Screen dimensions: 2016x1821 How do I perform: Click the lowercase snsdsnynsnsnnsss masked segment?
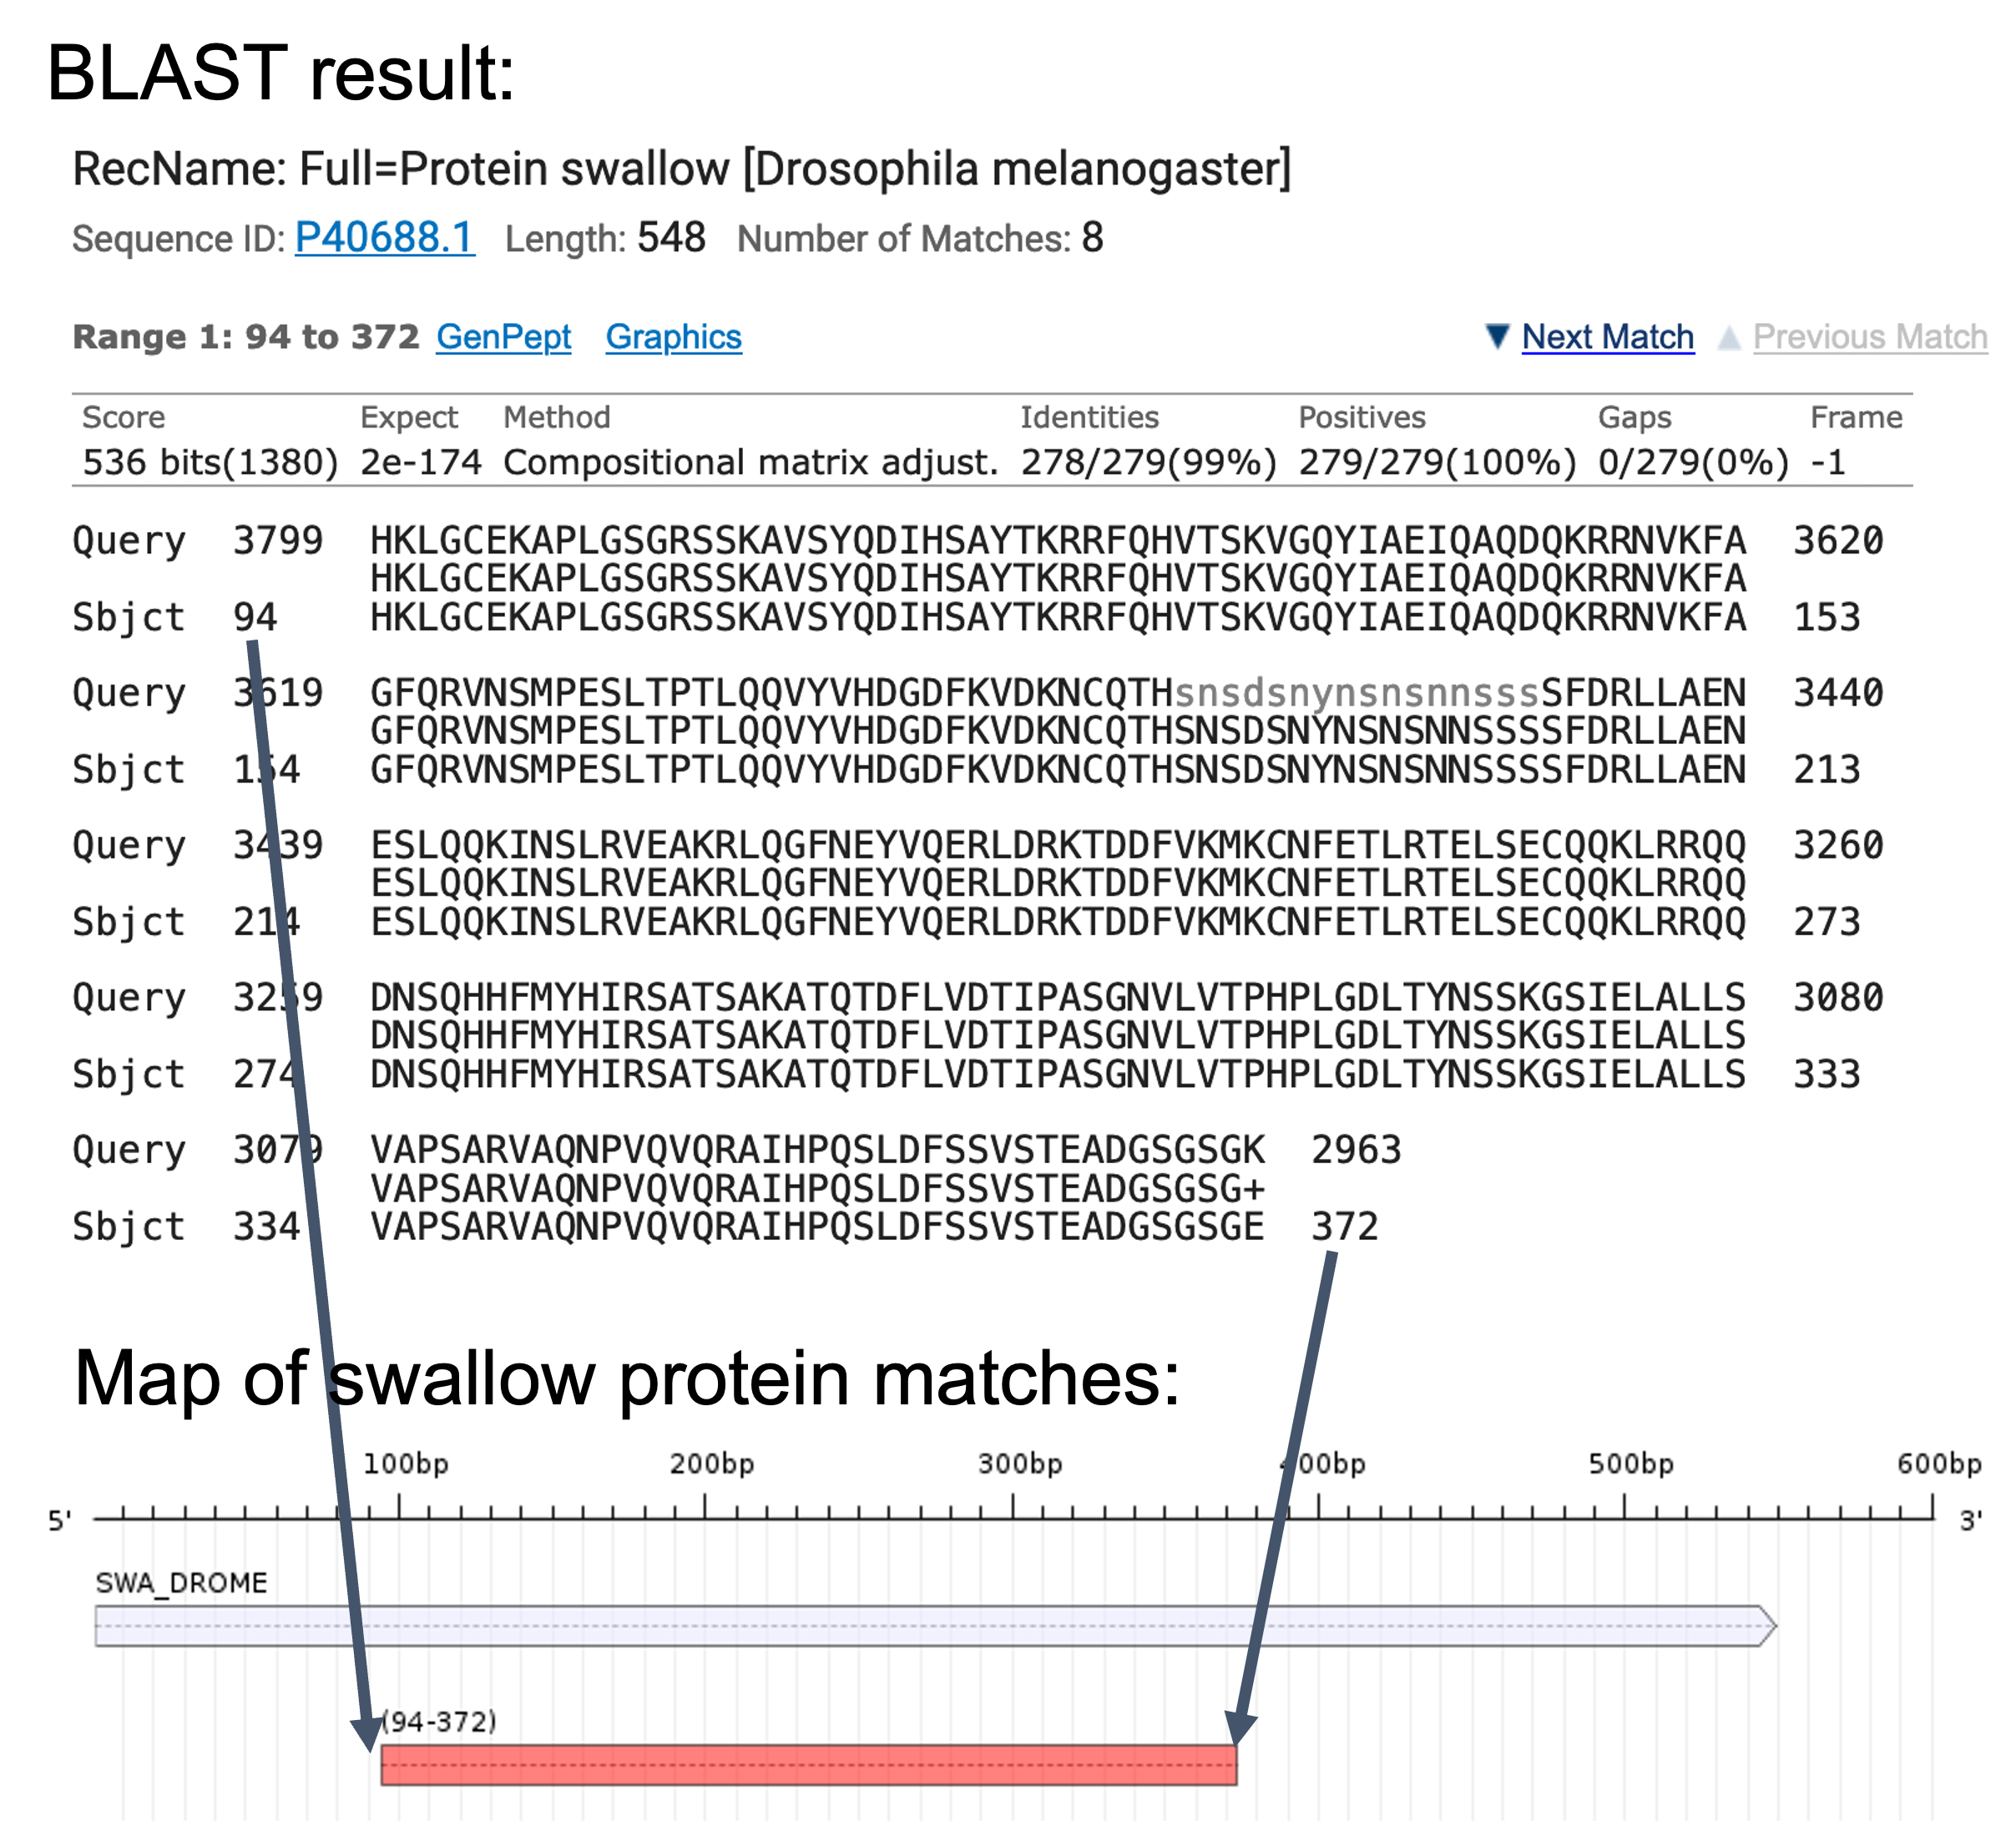[x=1356, y=692]
